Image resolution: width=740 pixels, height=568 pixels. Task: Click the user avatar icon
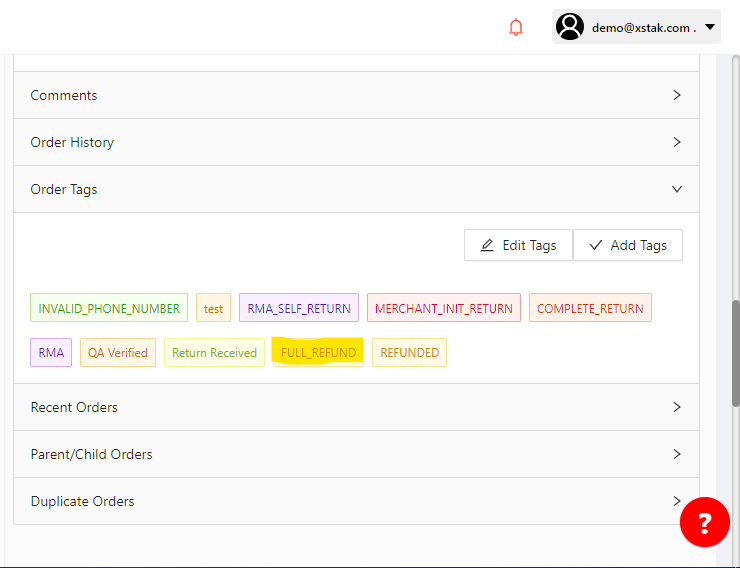pyautogui.click(x=570, y=27)
